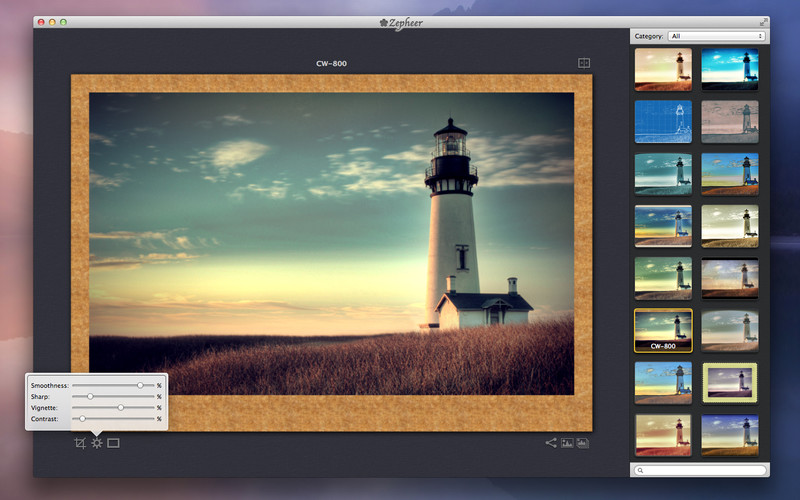Choose the blueprint sketch filter thumbnail
800x500 pixels.
click(x=663, y=121)
